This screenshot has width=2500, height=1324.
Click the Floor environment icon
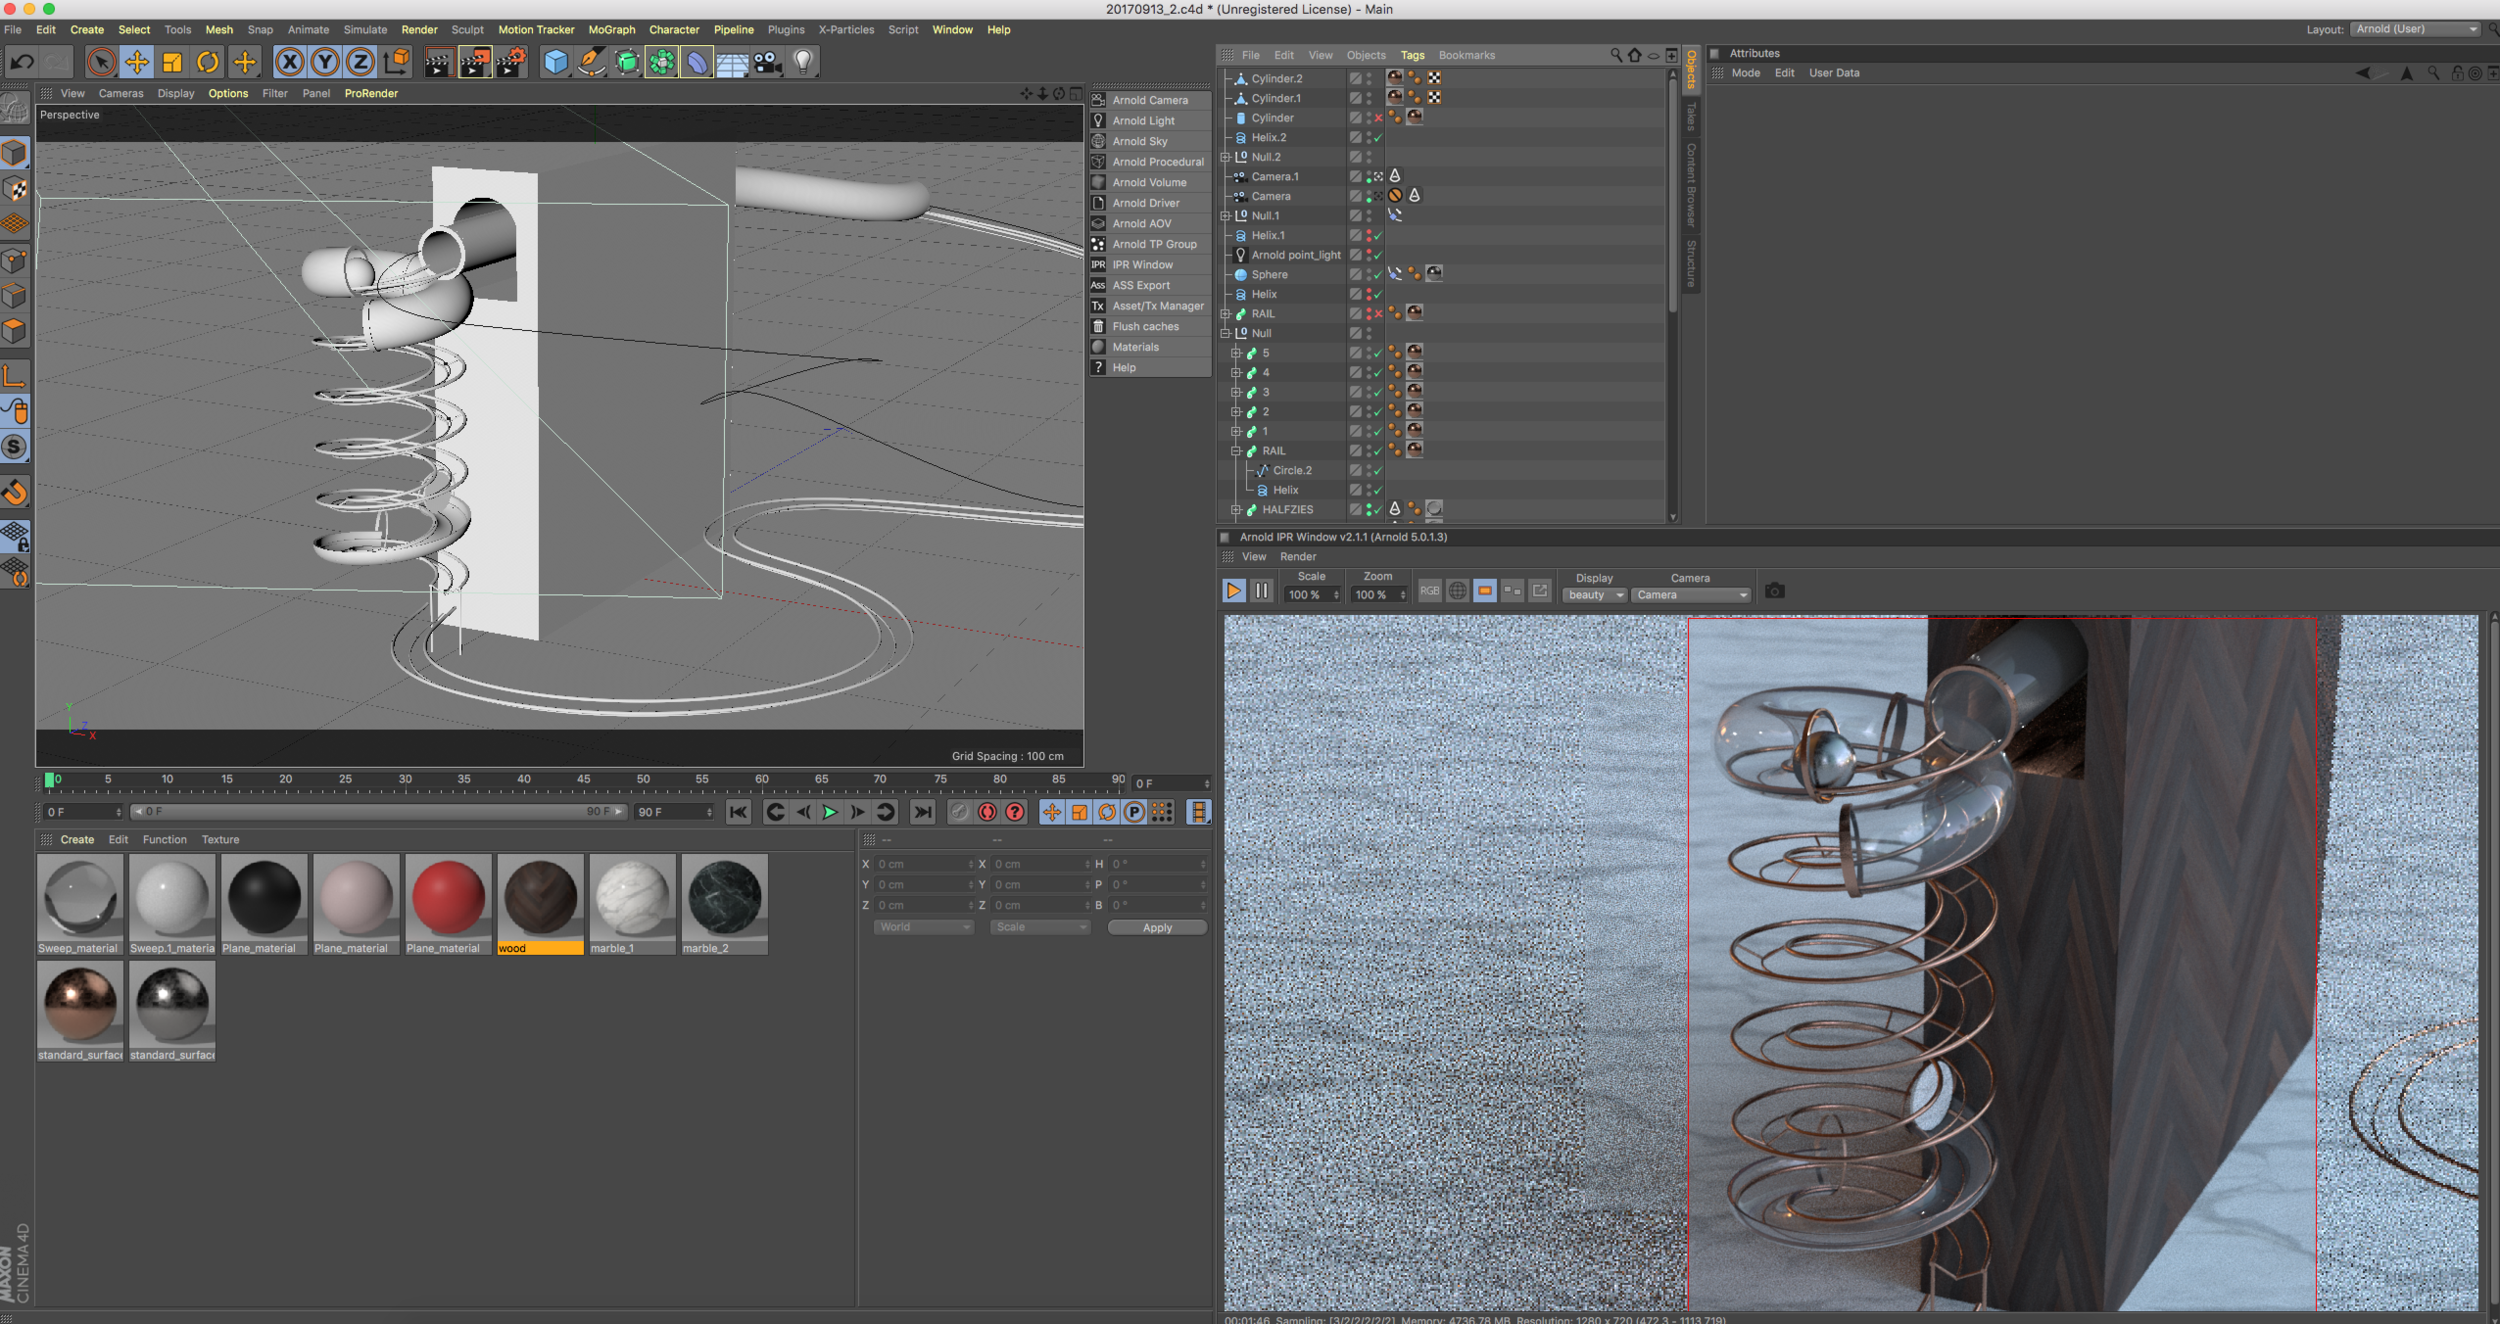click(x=732, y=62)
